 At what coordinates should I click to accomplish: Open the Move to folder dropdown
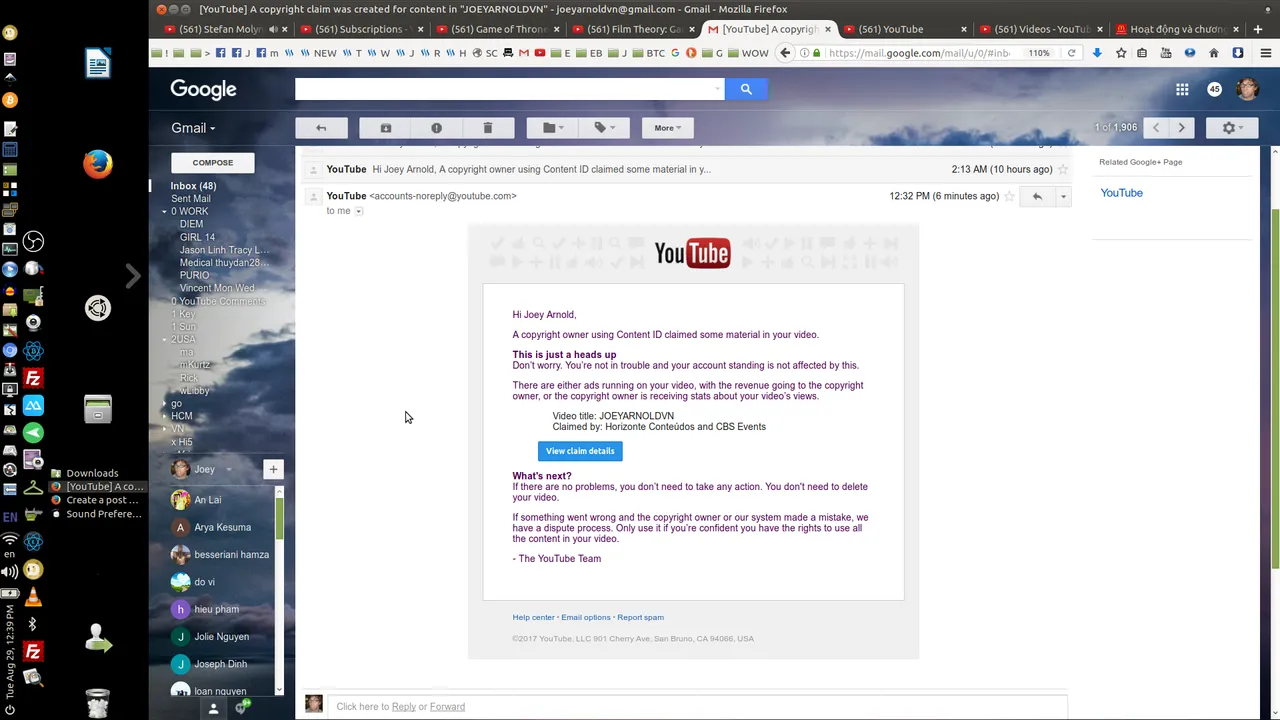553,128
